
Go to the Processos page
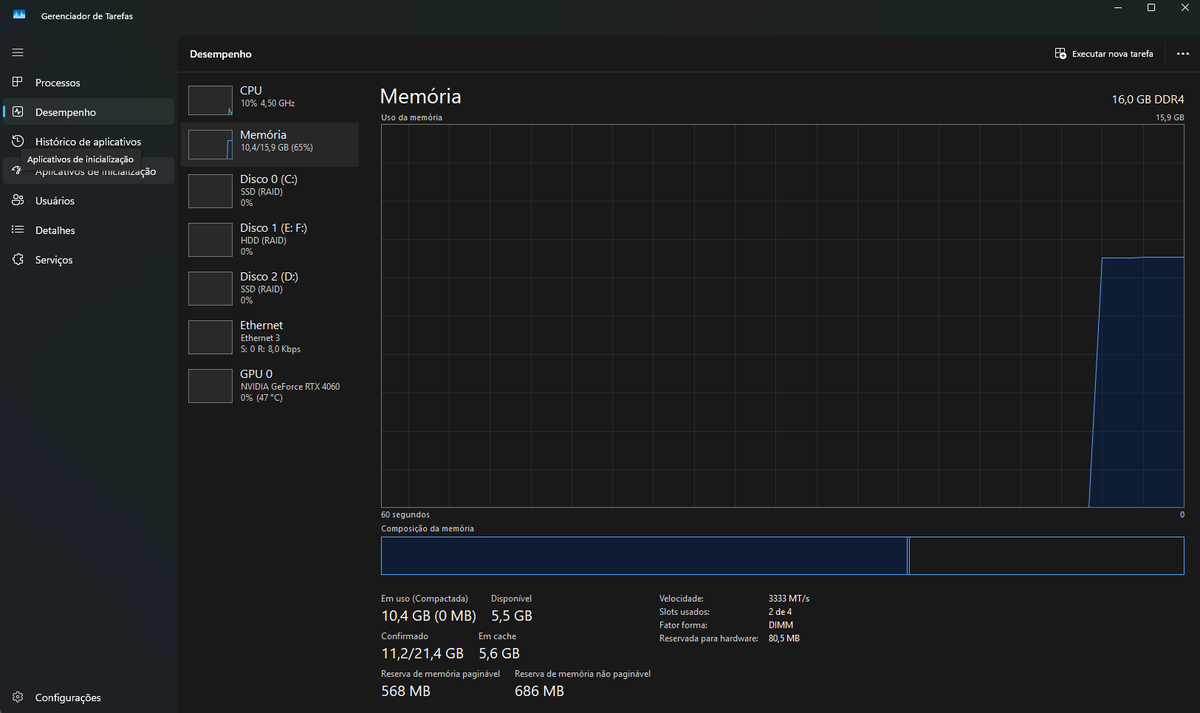click(x=89, y=83)
